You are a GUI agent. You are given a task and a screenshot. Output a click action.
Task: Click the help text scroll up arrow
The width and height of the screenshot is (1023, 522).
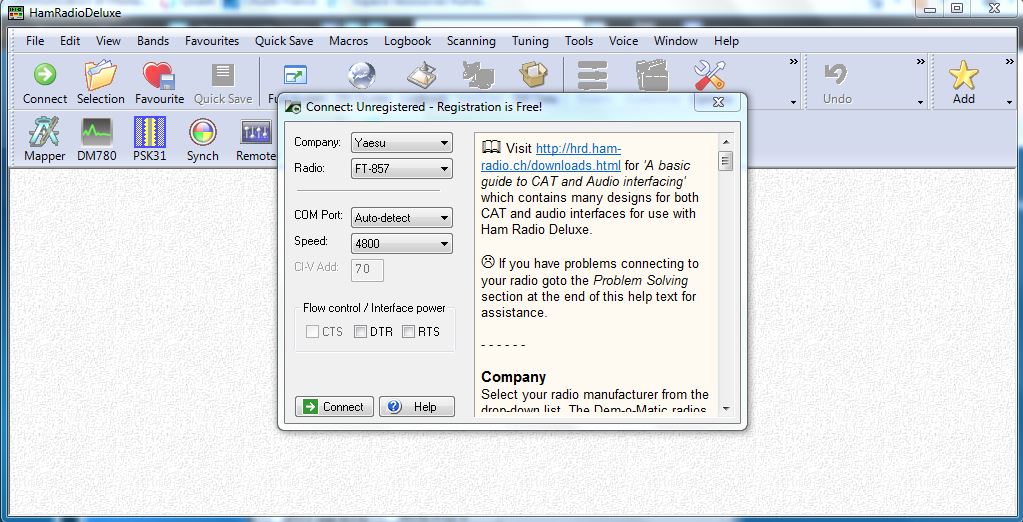click(x=725, y=141)
